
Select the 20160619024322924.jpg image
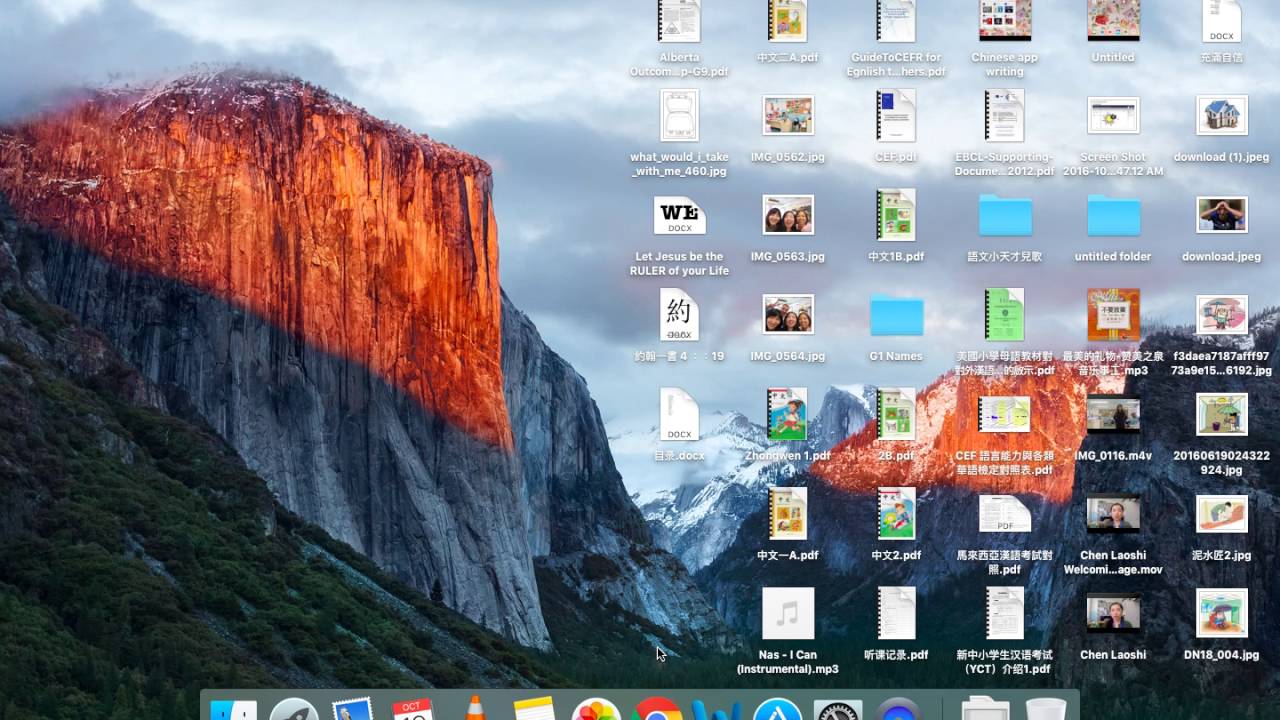click(x=1221, y=414)
